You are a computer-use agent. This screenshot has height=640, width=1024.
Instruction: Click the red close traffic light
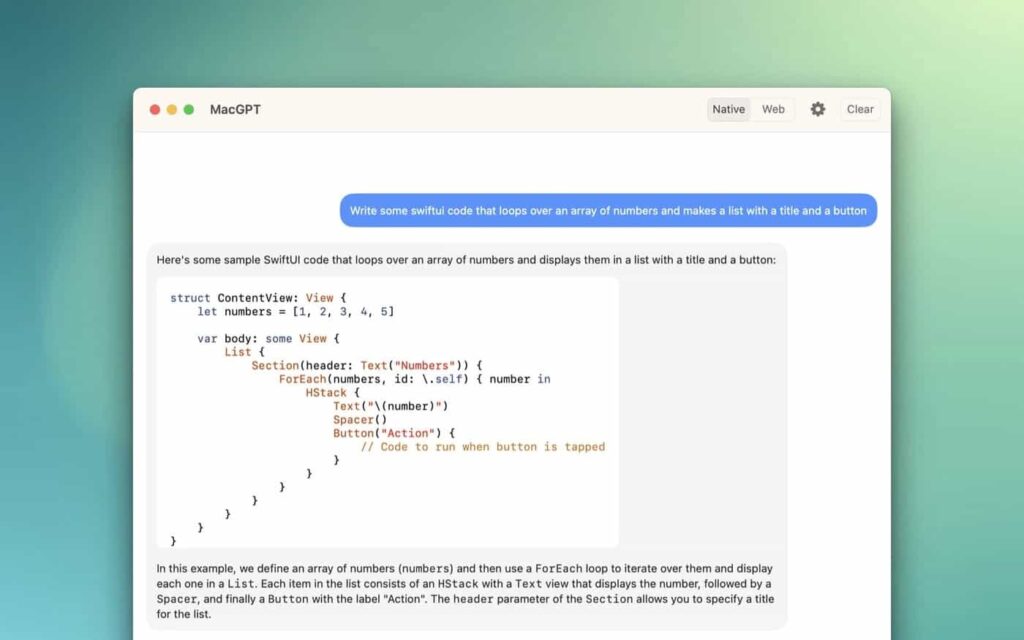point(155,109)
